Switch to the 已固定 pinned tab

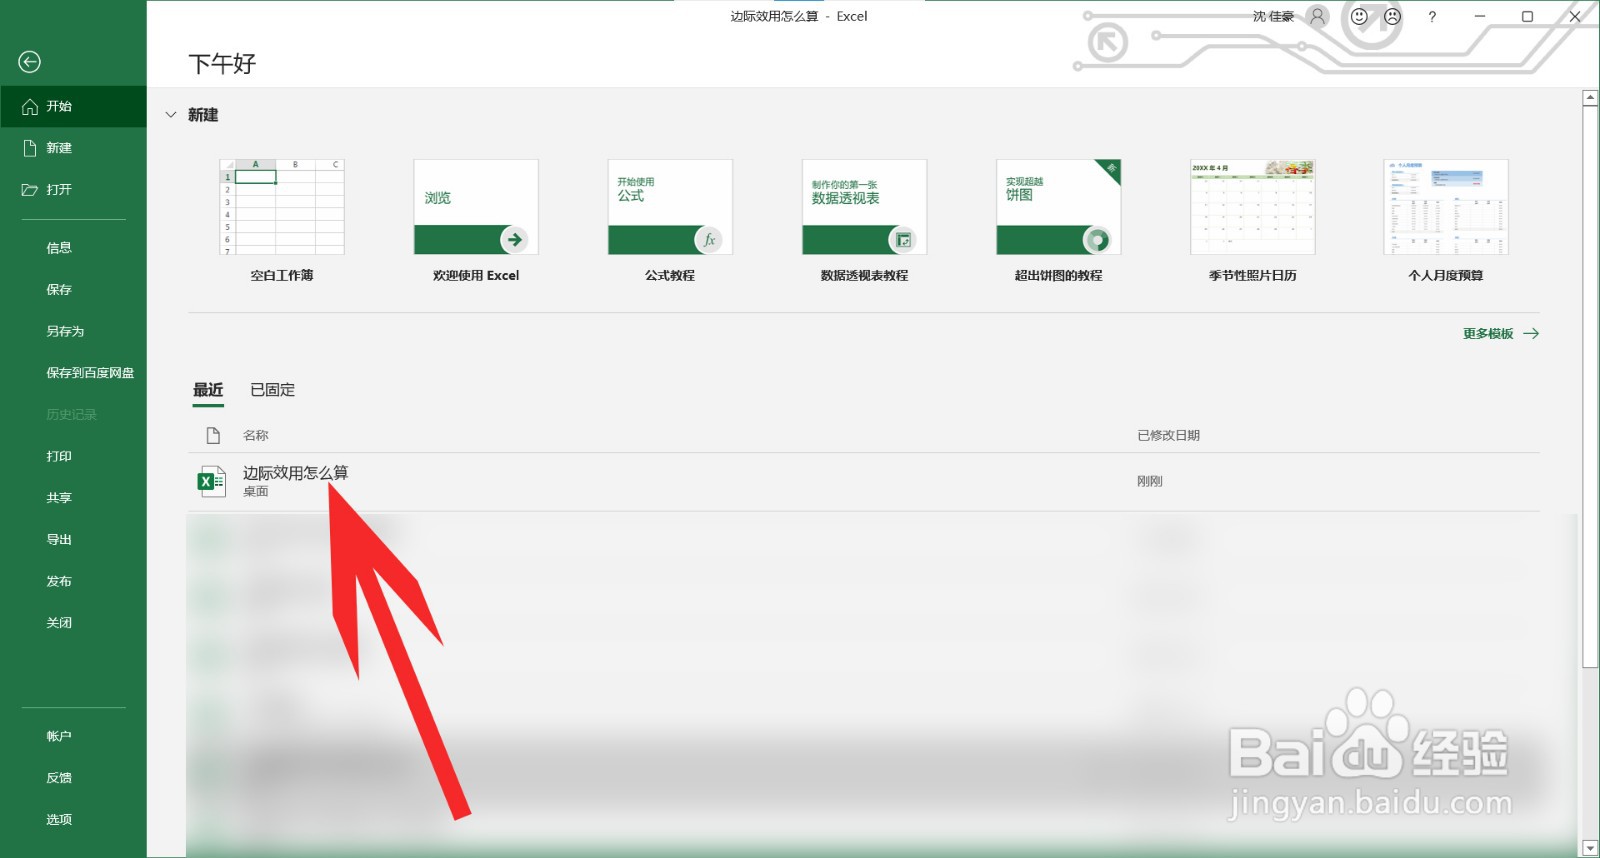(x=272, y=390)
